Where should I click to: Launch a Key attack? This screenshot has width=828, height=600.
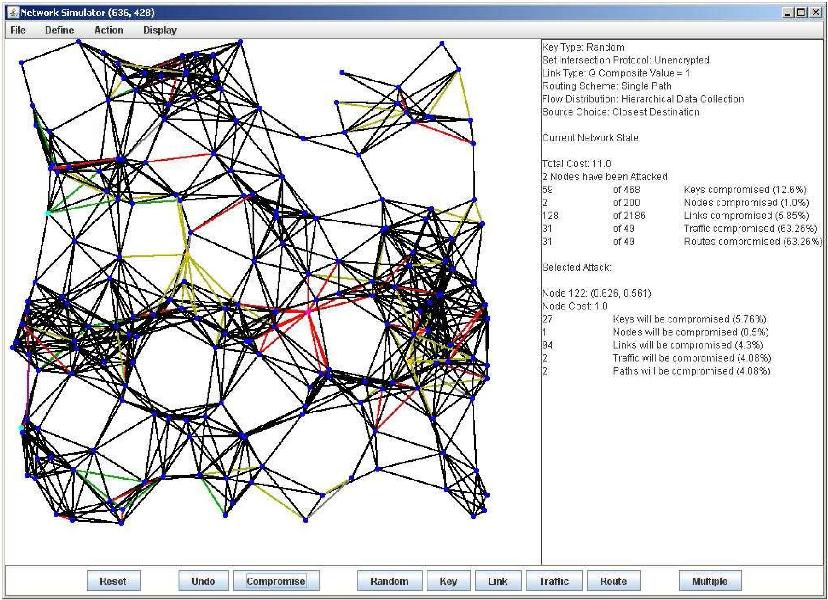click(447, 581)
